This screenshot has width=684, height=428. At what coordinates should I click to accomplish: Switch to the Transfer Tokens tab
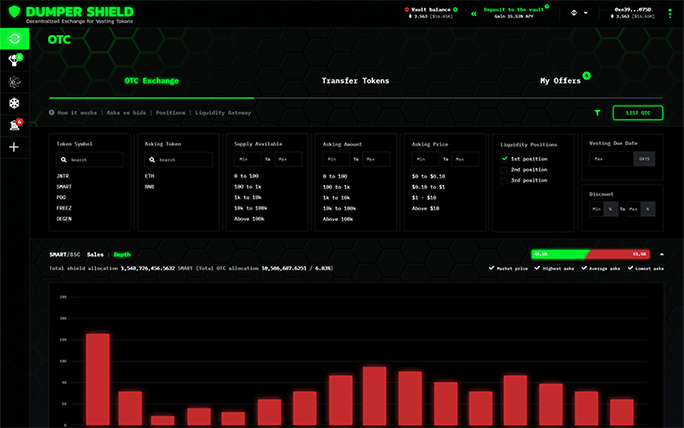click(355, 81)
